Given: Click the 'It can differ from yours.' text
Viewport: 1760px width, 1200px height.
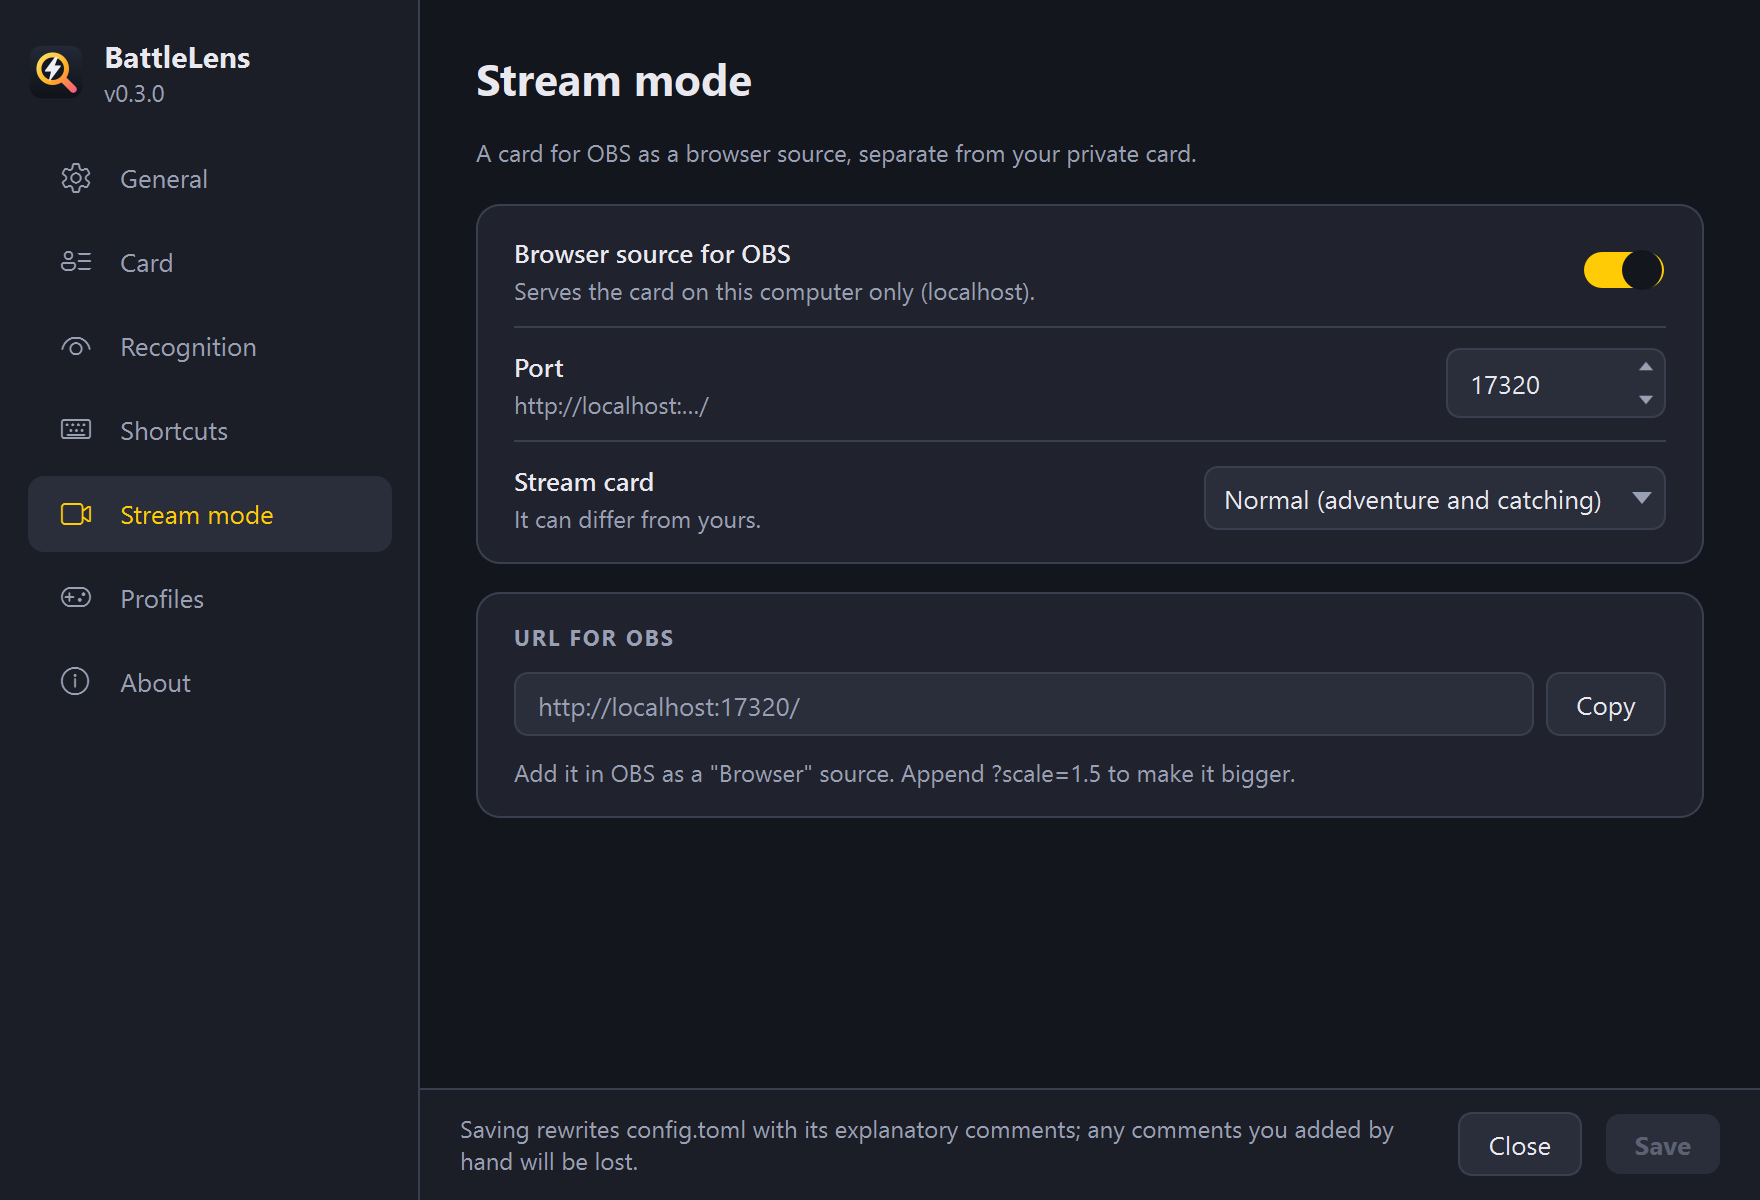Looking at the screenshot, I should [x=637, y=520].
